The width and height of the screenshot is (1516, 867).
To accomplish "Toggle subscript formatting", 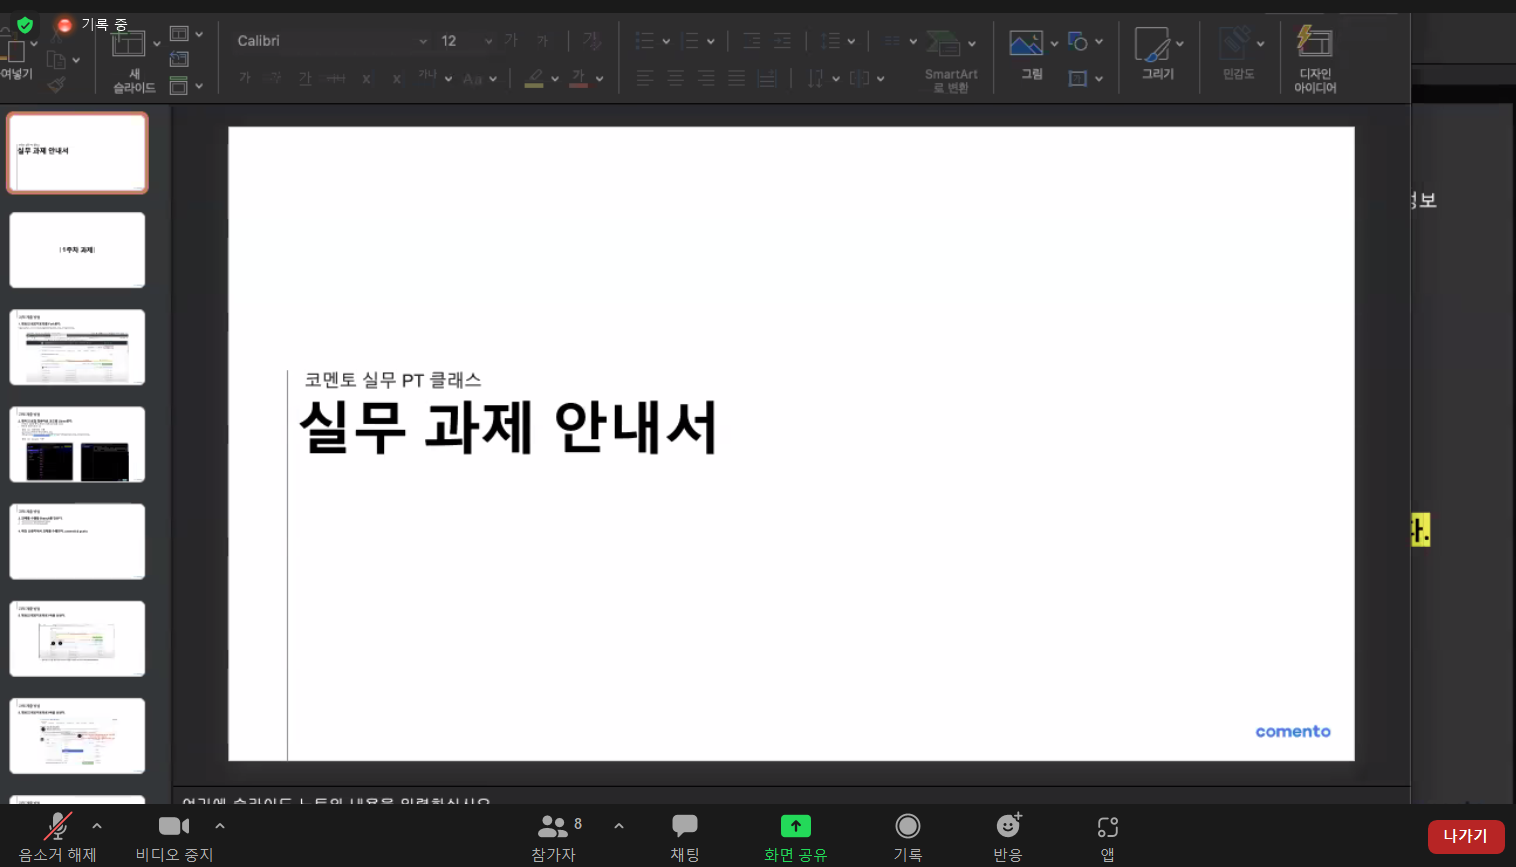I will (397, 78).
